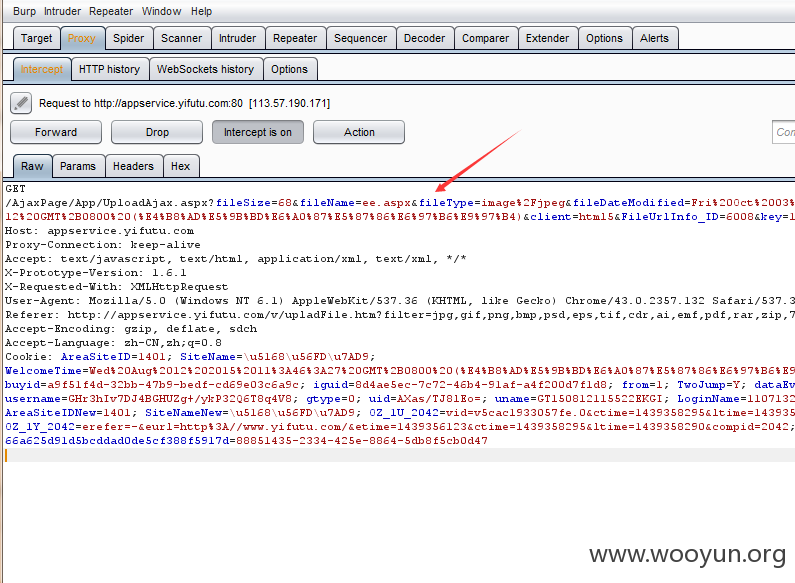Click the WelcomeTime cookie line
Image resolution: width=795 pixels, height=583 pixels.
(x=400, y=371)
